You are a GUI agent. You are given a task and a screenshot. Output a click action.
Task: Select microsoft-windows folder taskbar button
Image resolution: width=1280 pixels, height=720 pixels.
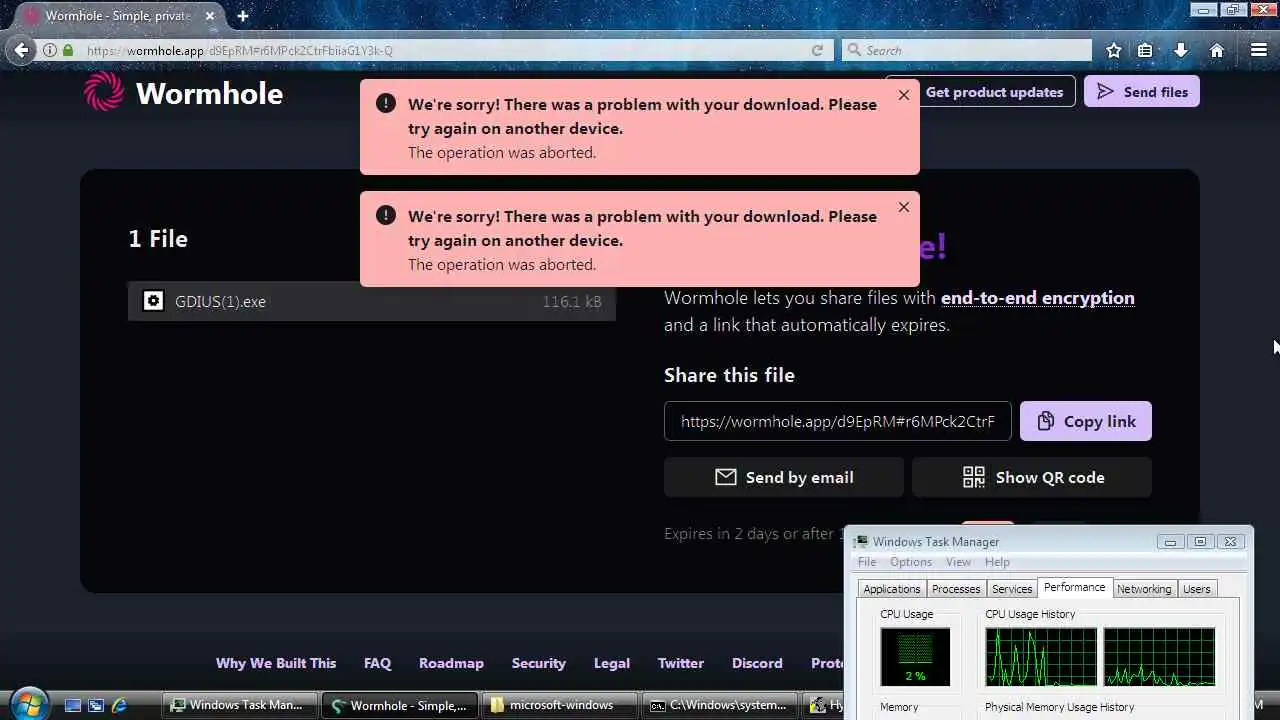click(x=560, y=705)
